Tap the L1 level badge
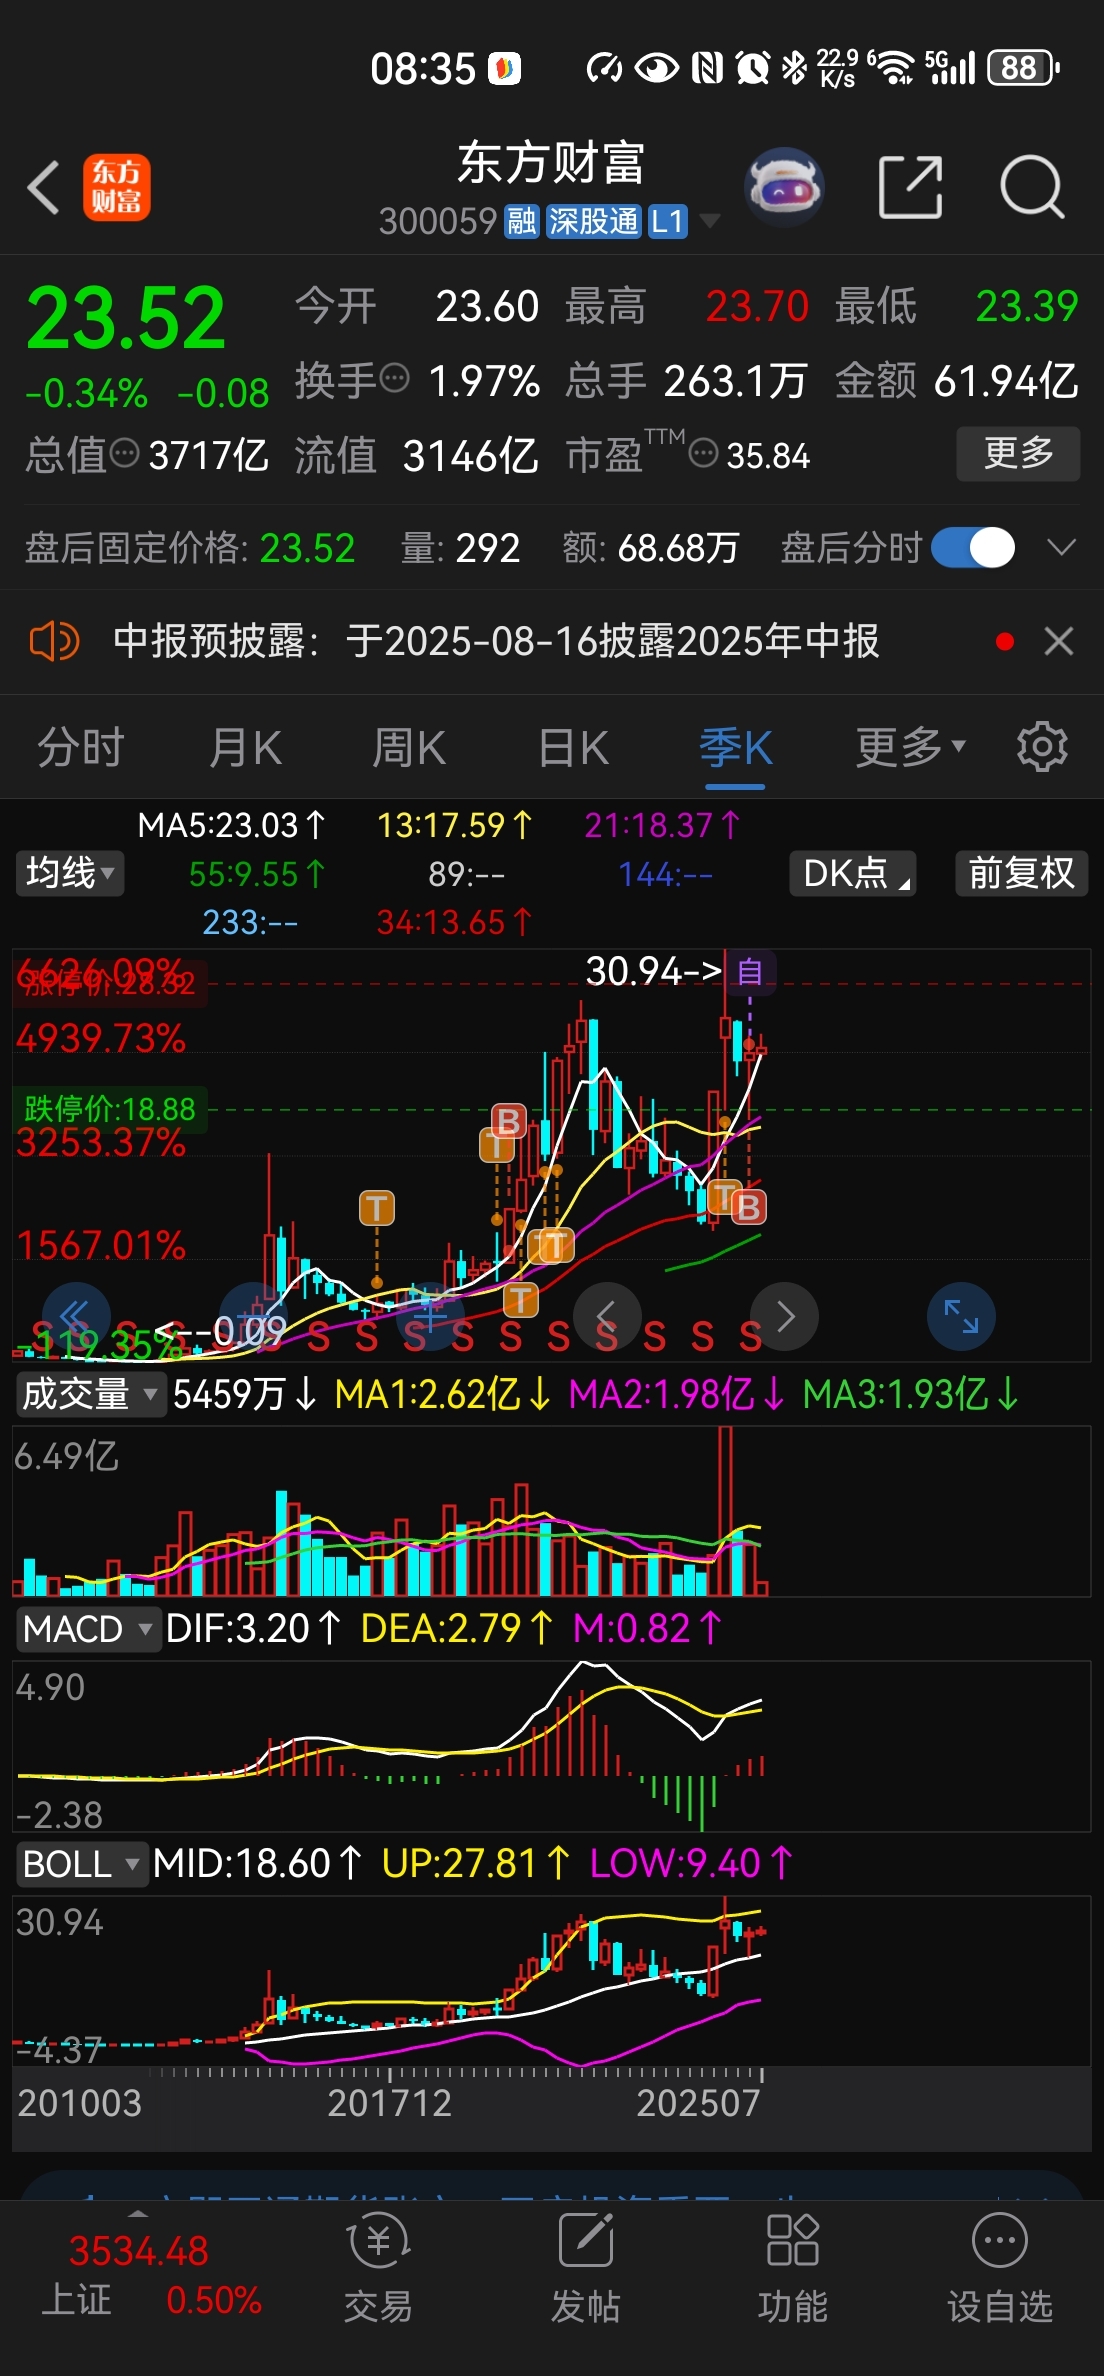 click(667, 221)
